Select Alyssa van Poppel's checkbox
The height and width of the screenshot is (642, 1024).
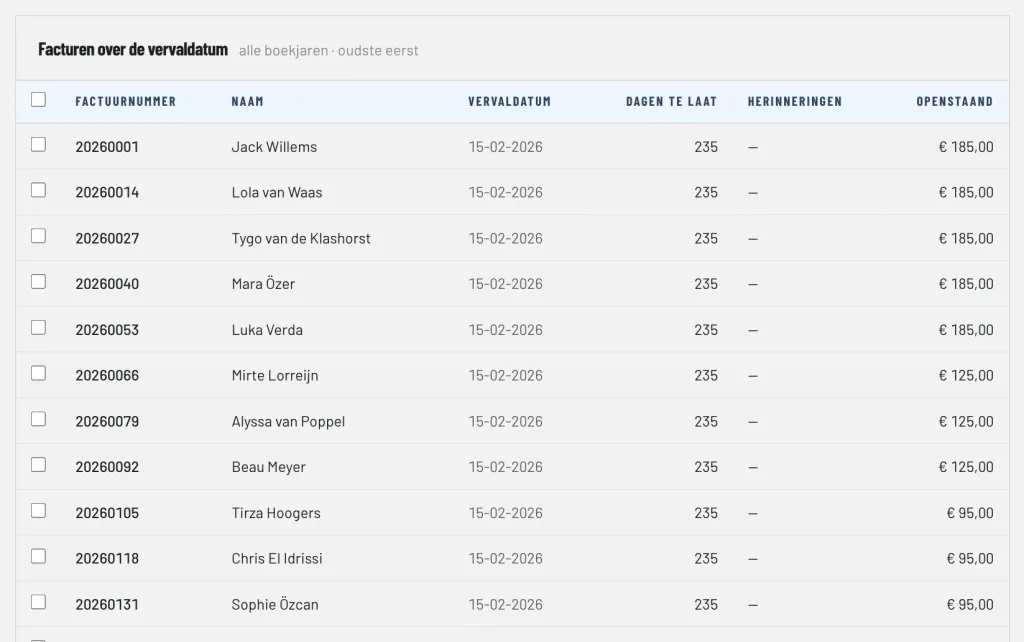click(x=39, y=419)
